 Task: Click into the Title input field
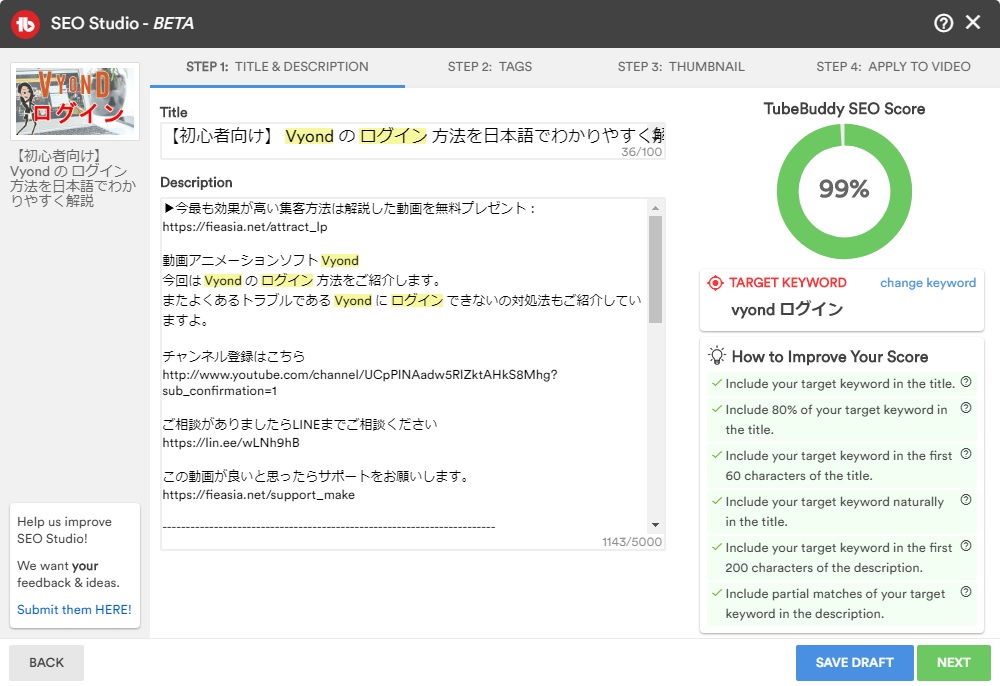point(413,140)
